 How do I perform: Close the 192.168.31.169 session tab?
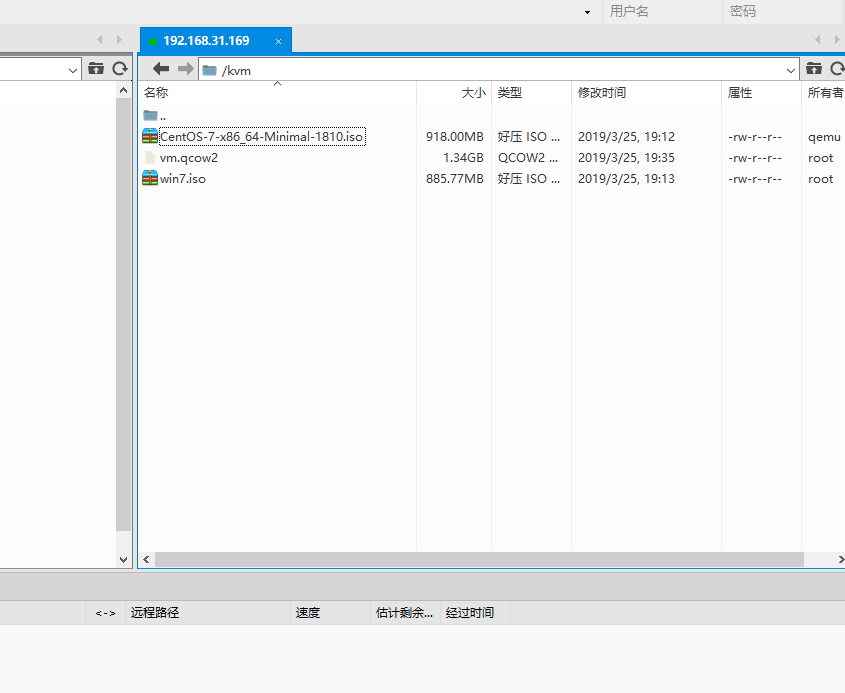click(x=278, y=41)
